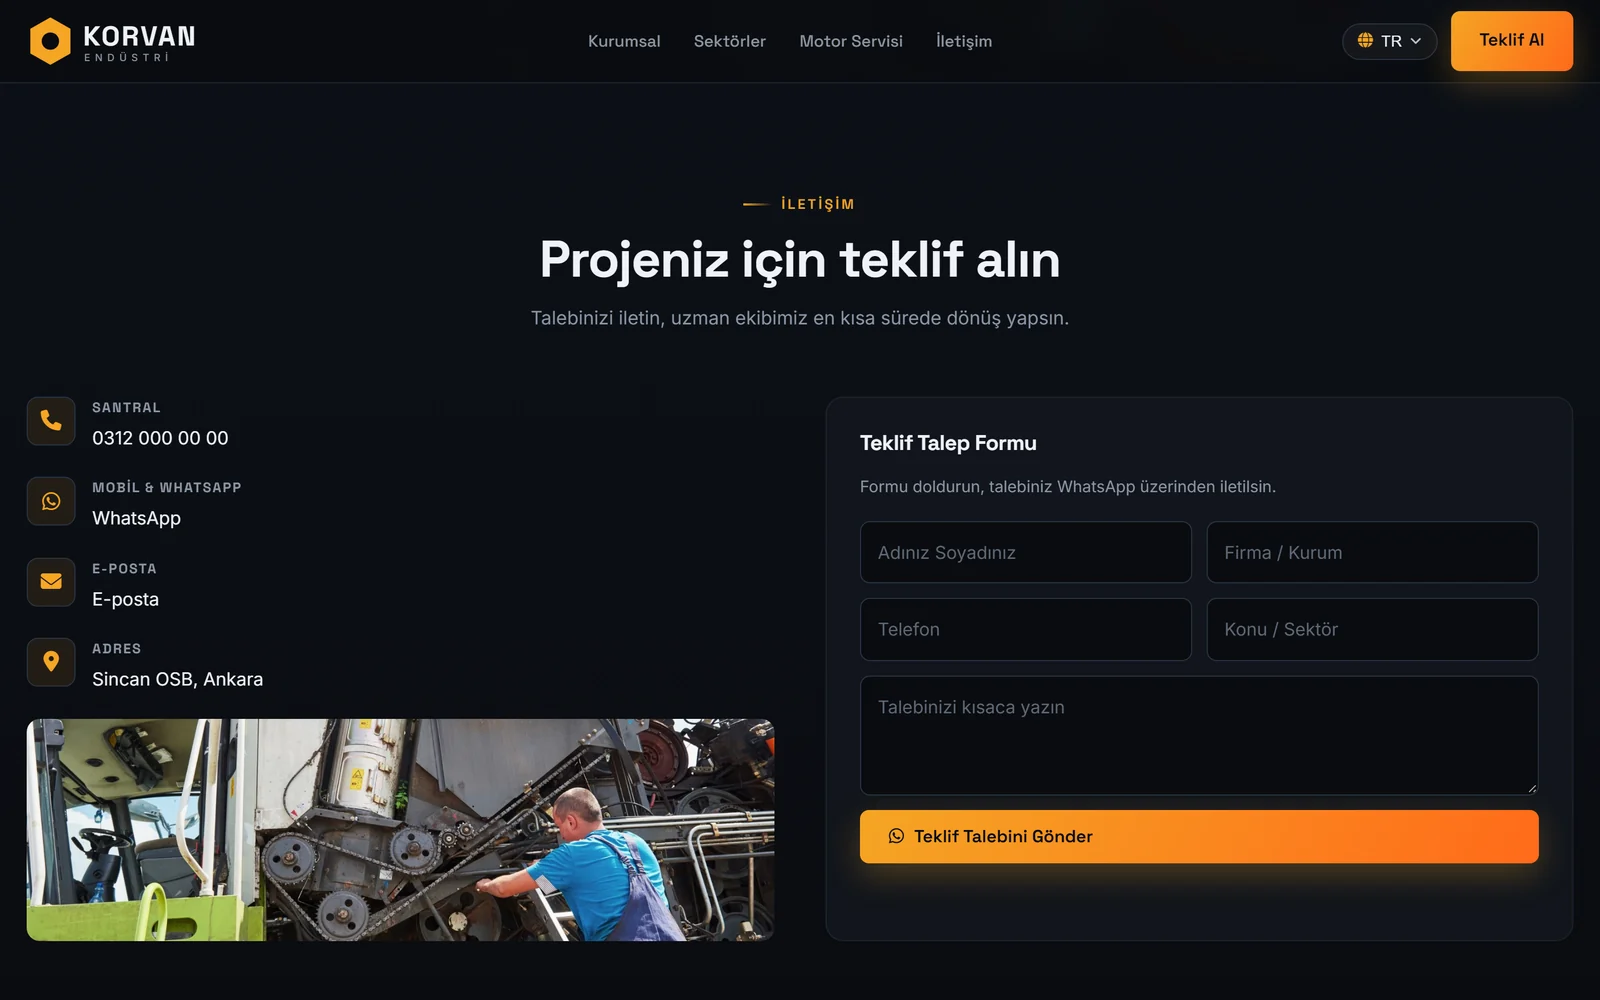The width and height of the screenshot is (1600, 1000).
Task: Focus the Firma / Kurum field
Action: click(x=1372, y=552)
